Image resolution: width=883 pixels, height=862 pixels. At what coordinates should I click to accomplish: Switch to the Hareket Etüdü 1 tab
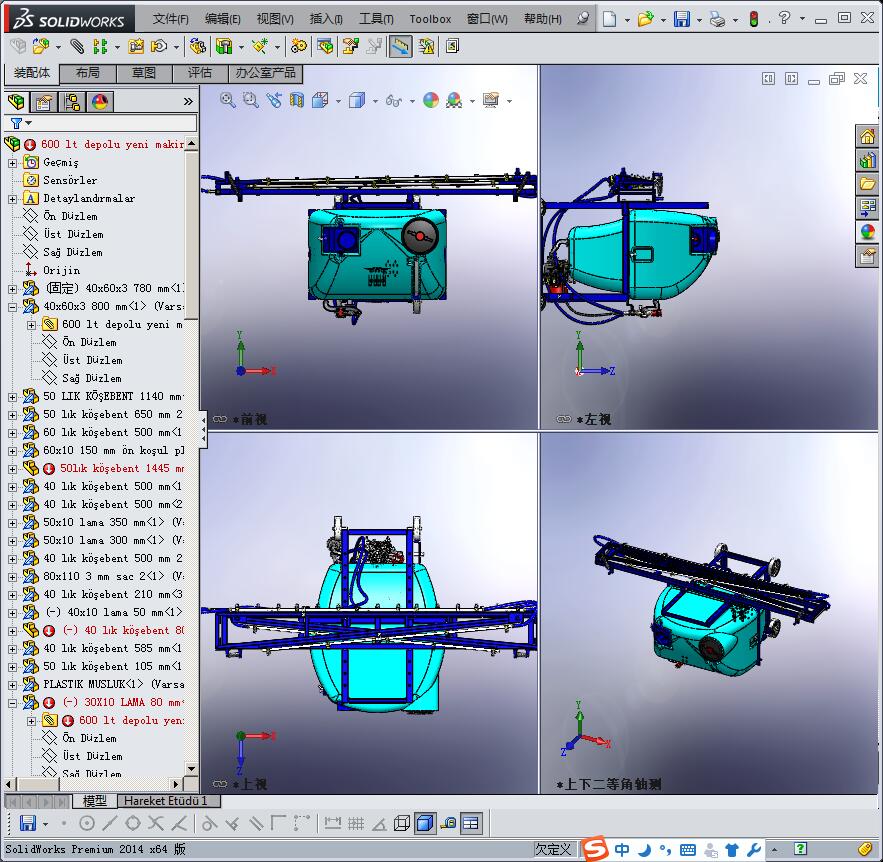click(x=167, y=801)
